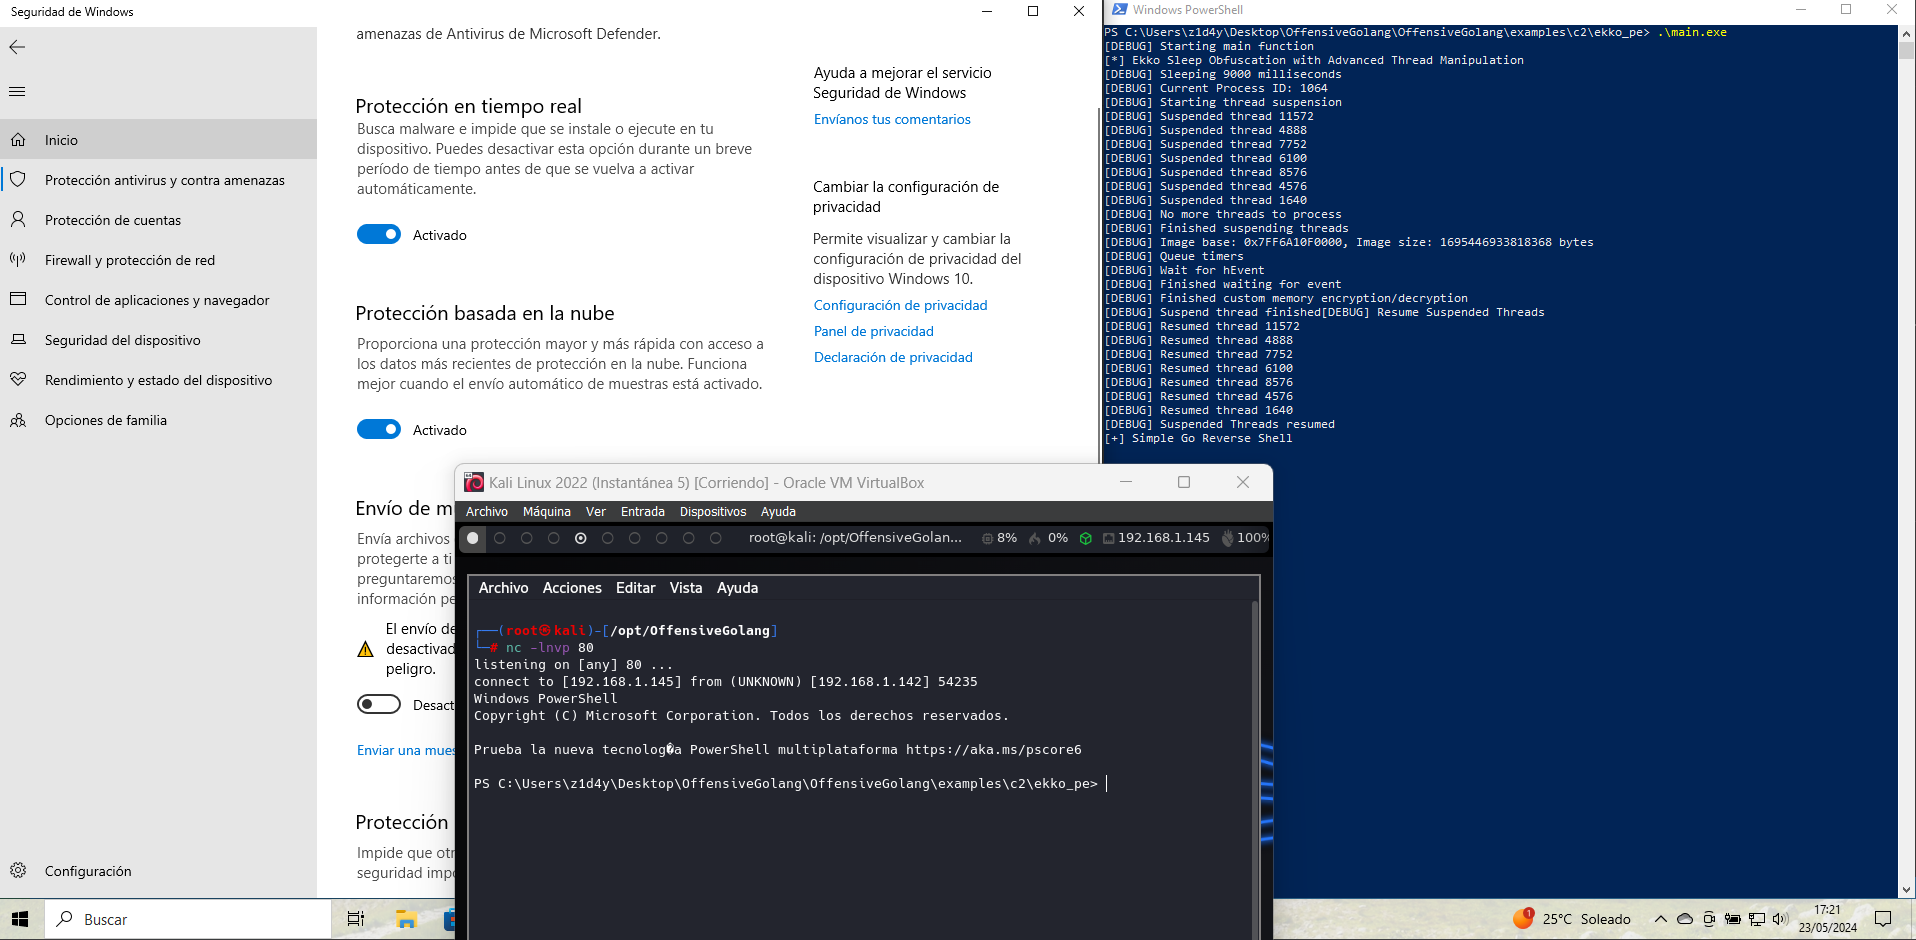Select Firewall y protección de red
The width and height of the screenshot is (1916, 940).
pyautogui.click(x=158, y=260)
